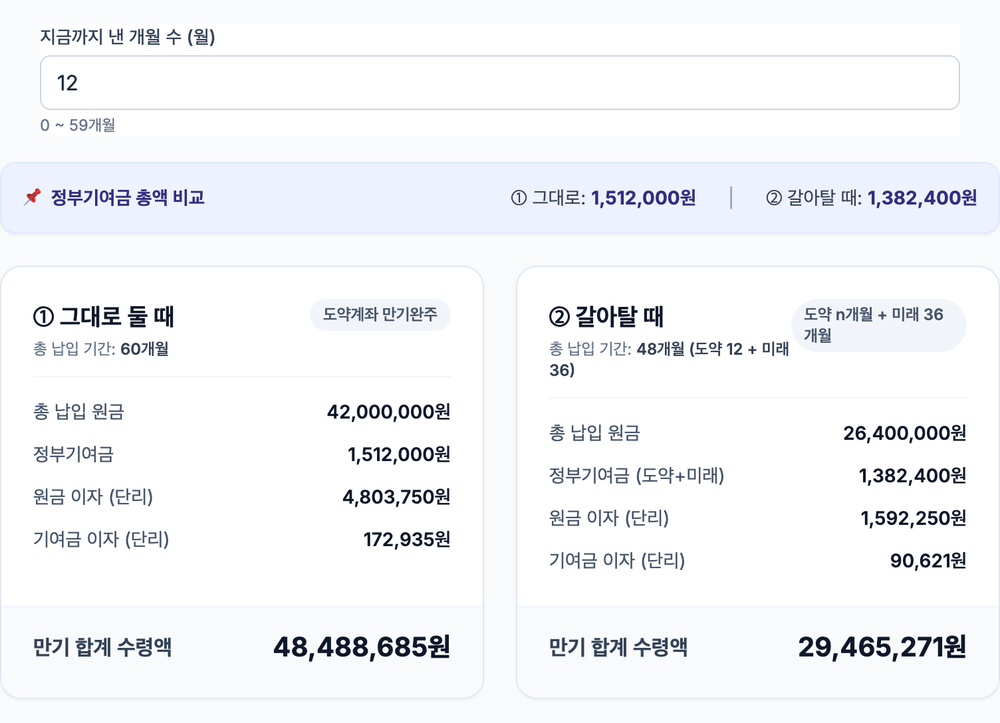The width and height of the screenshot is (1000, 723).
Task: Click the 48,488,685원 maturity total
Action: [362, 648]
